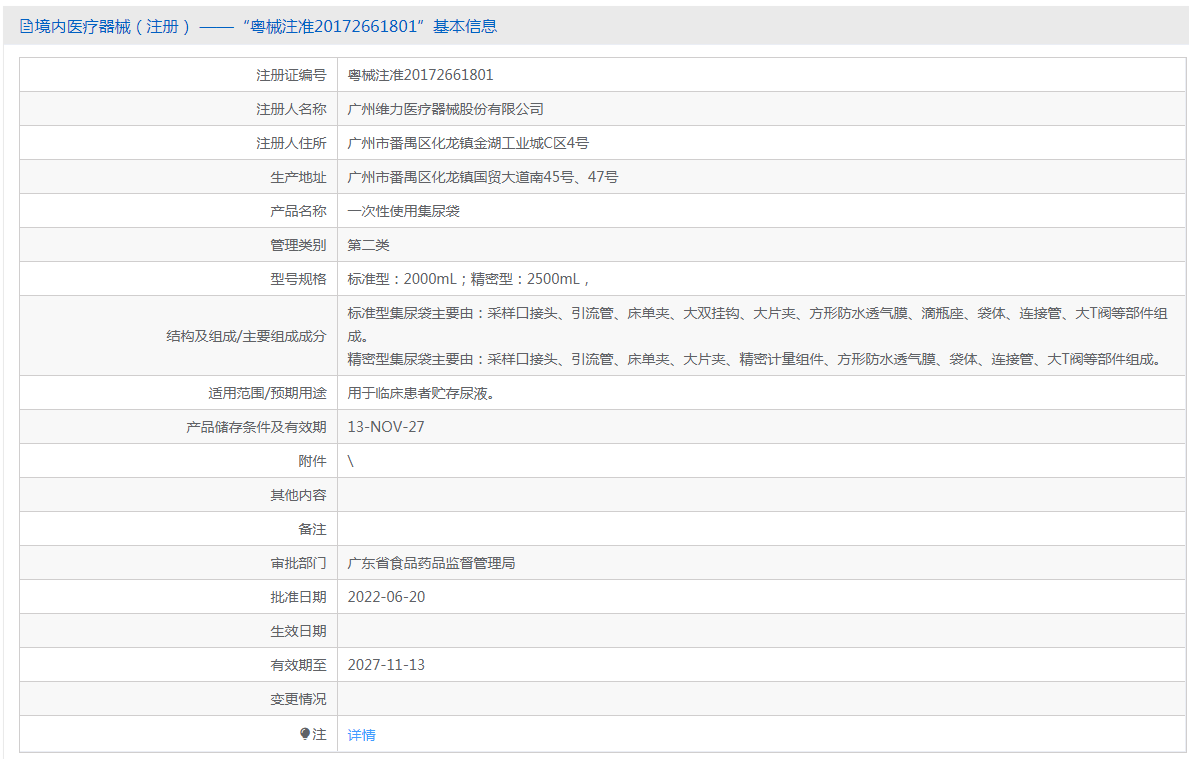This screenshot has height=759, width=1189.
Task: Click the 备注 label
Action: tap(312, 529)
